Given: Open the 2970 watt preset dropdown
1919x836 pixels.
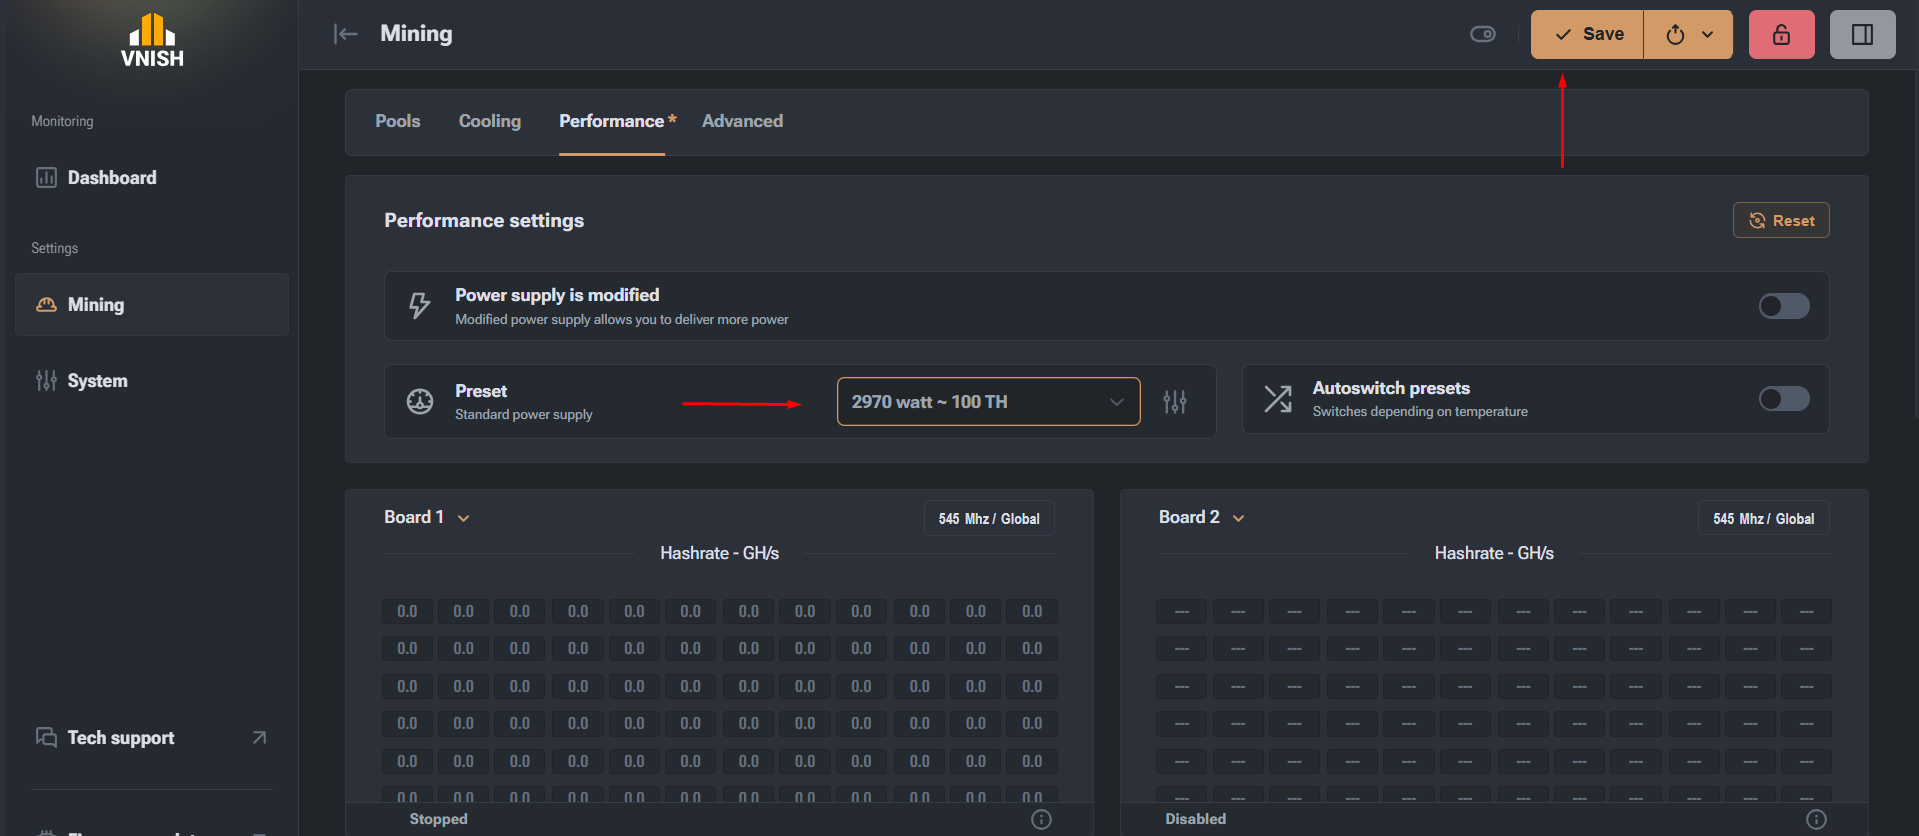Looking at the screenshot, I should pos(989,402).
